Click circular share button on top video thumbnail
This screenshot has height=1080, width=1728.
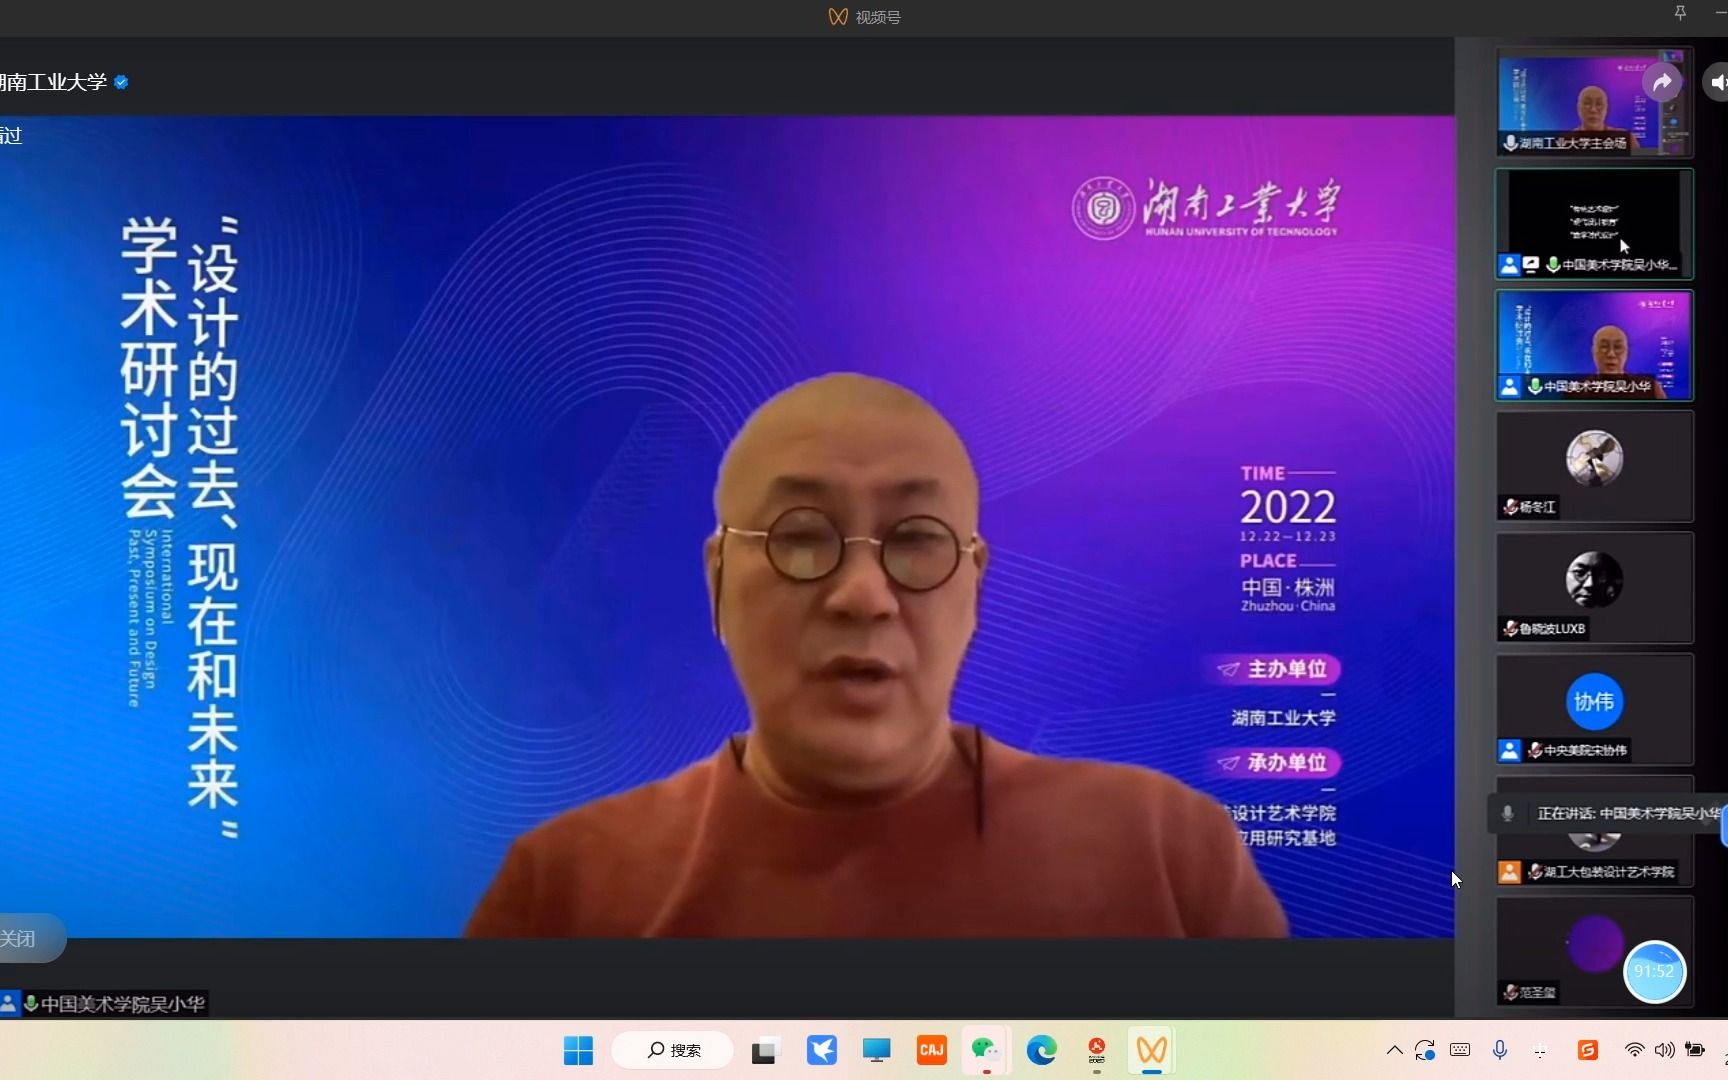click(1662, 82)
